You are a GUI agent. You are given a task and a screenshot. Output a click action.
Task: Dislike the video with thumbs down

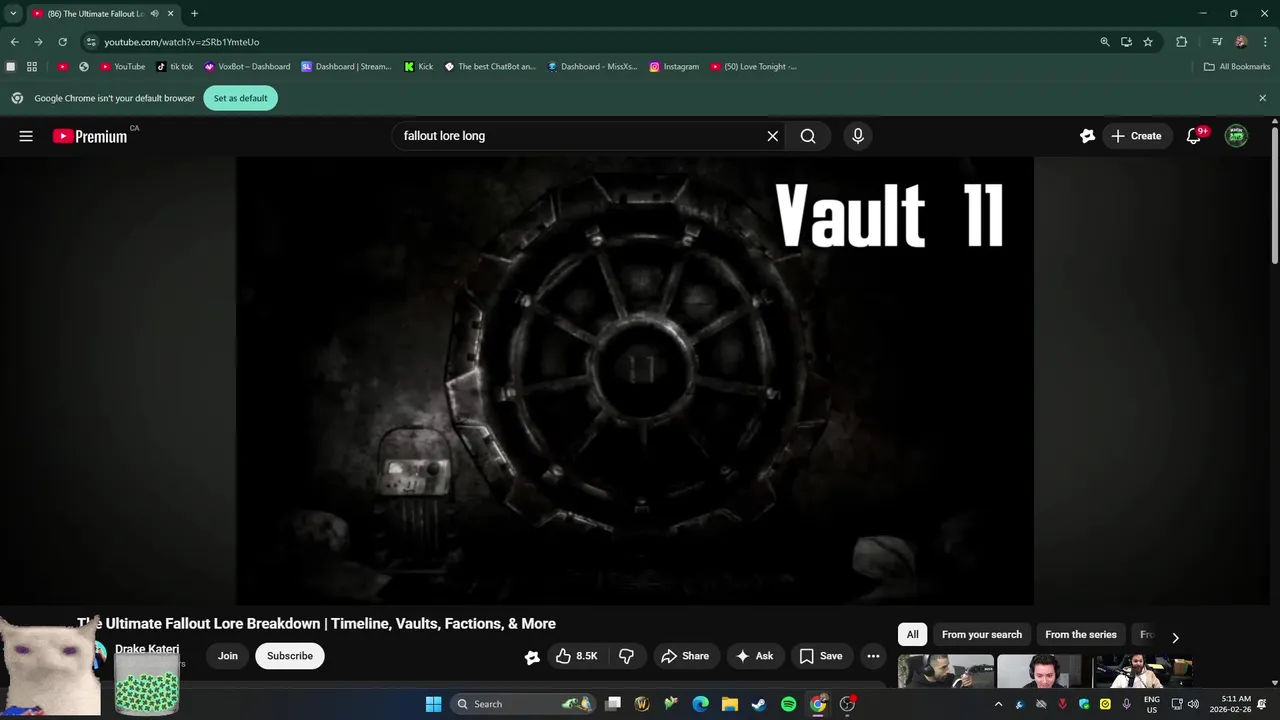[x=626, y=656]
